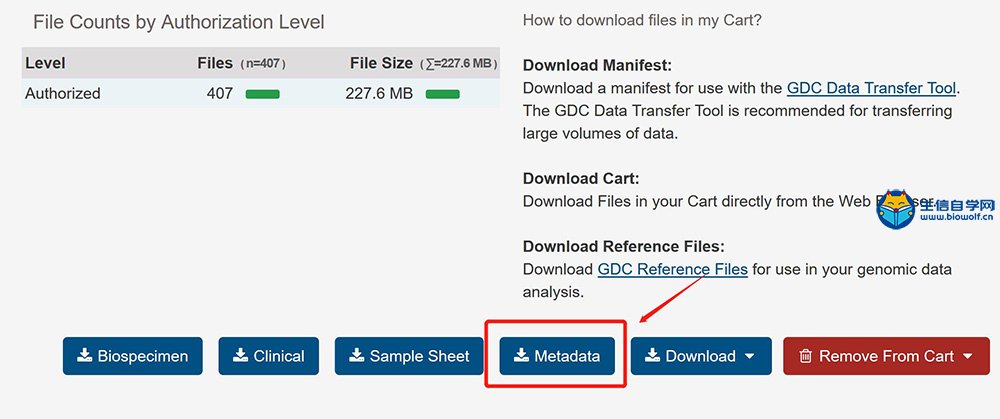
Task: Click the trash icon on Remove From Cart
Action: [805, 356]
